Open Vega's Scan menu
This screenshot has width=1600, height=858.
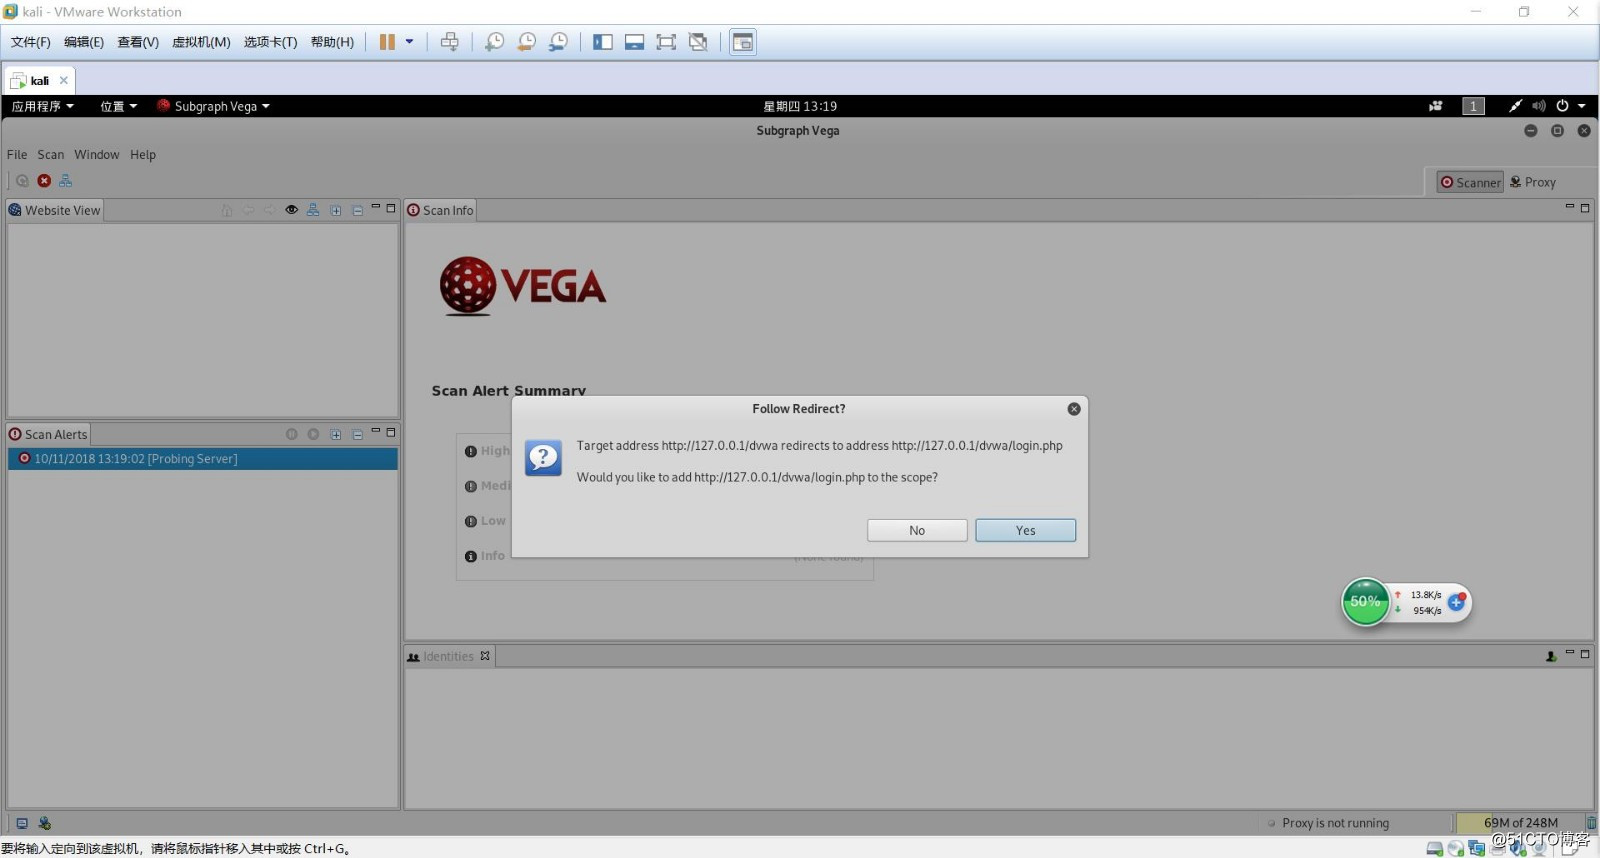51,154
